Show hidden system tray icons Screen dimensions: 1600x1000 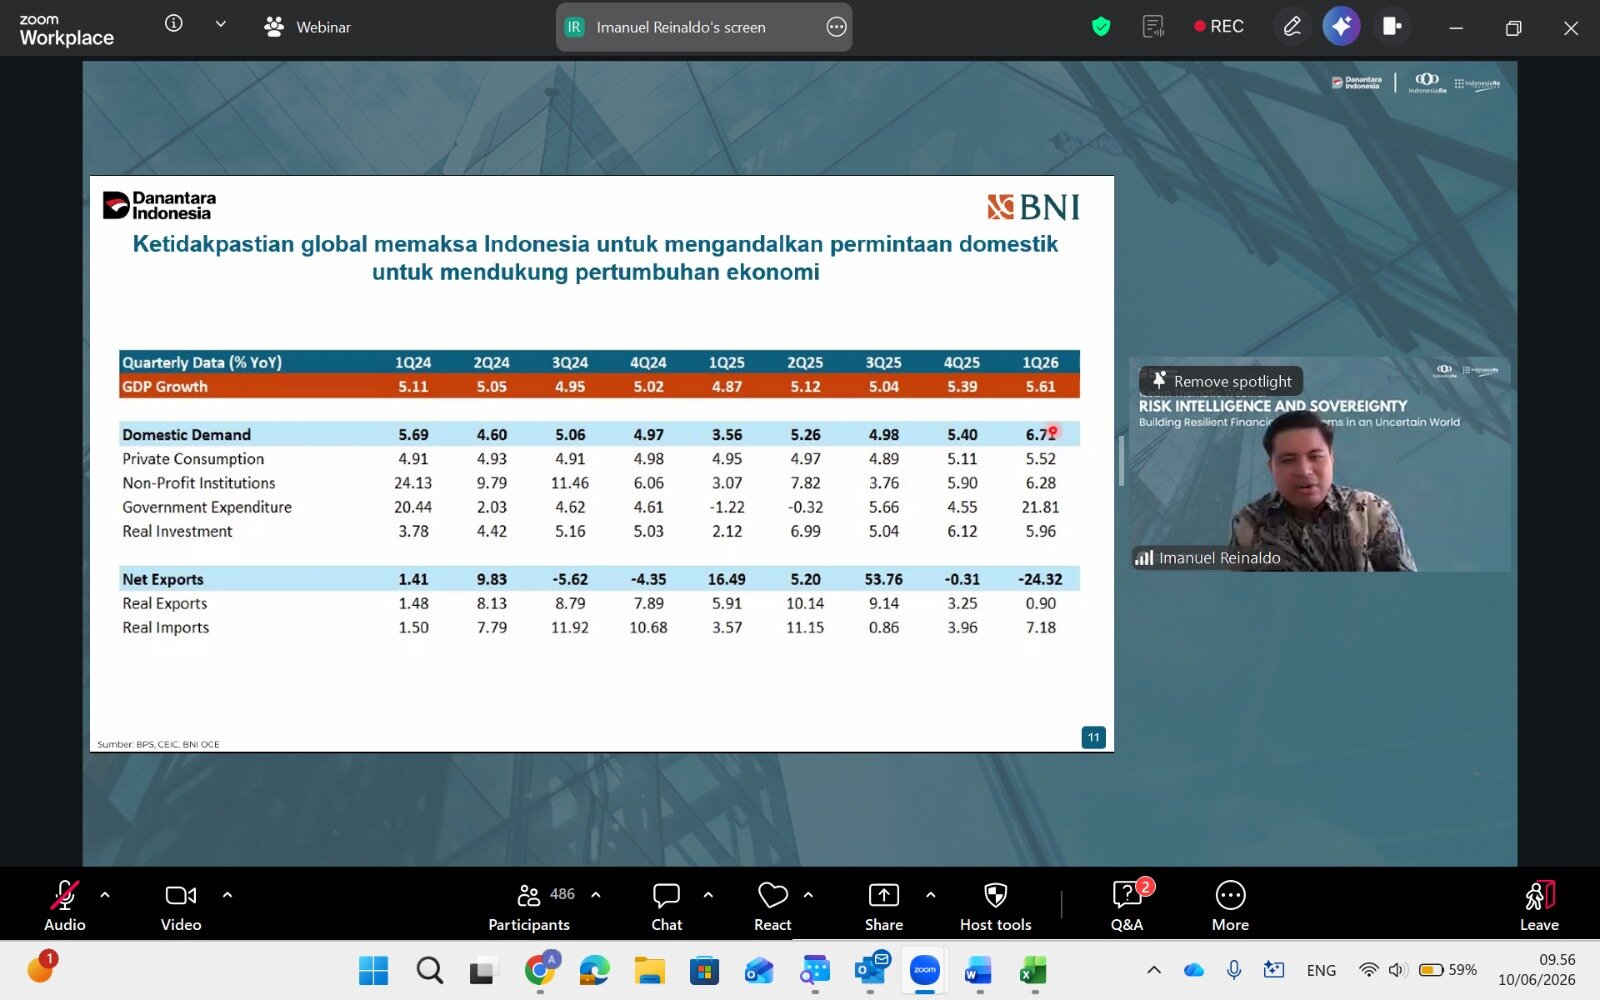coord(1154,970)
